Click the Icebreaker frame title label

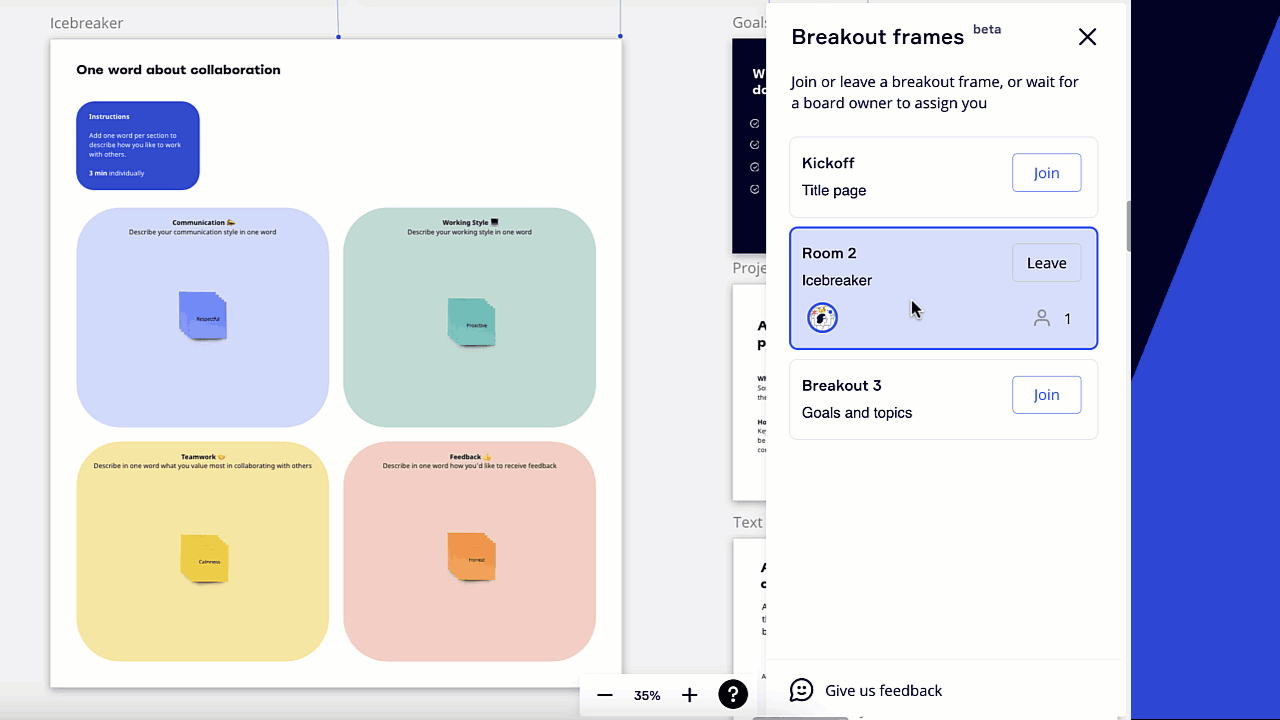pyautogui.click(x=87, y=23)
